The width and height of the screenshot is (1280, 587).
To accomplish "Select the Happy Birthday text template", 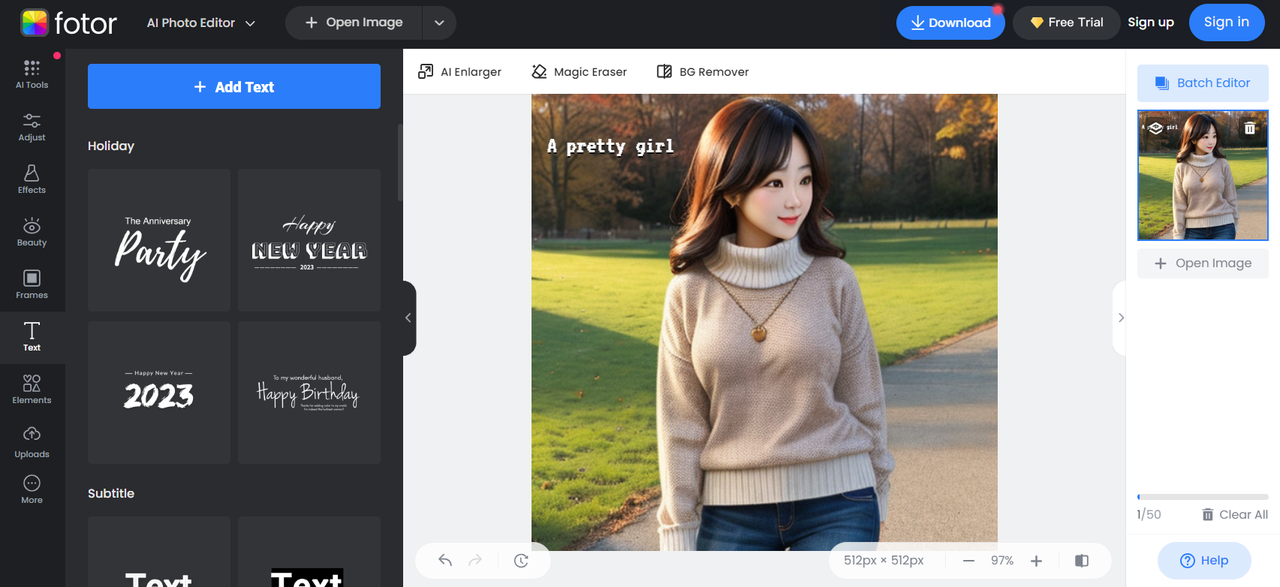I will coord(309,392).
